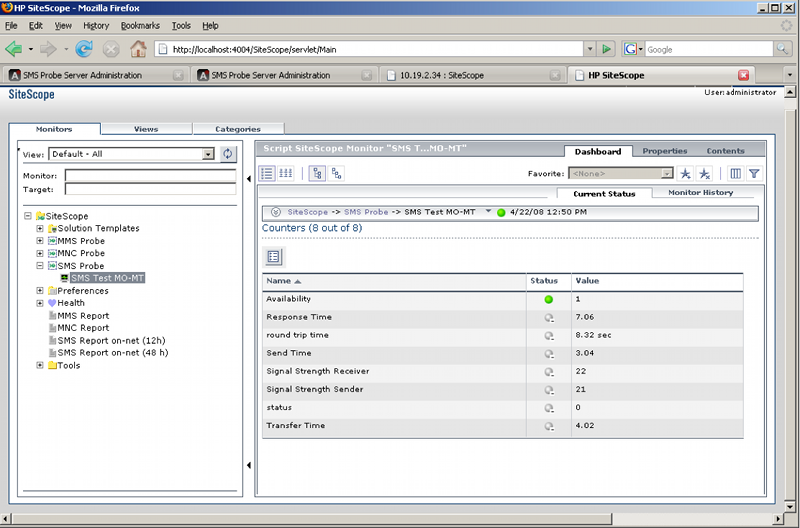Click the green Go arrow beside URL
Screen dimensions: 800x528
click(606, 49)
